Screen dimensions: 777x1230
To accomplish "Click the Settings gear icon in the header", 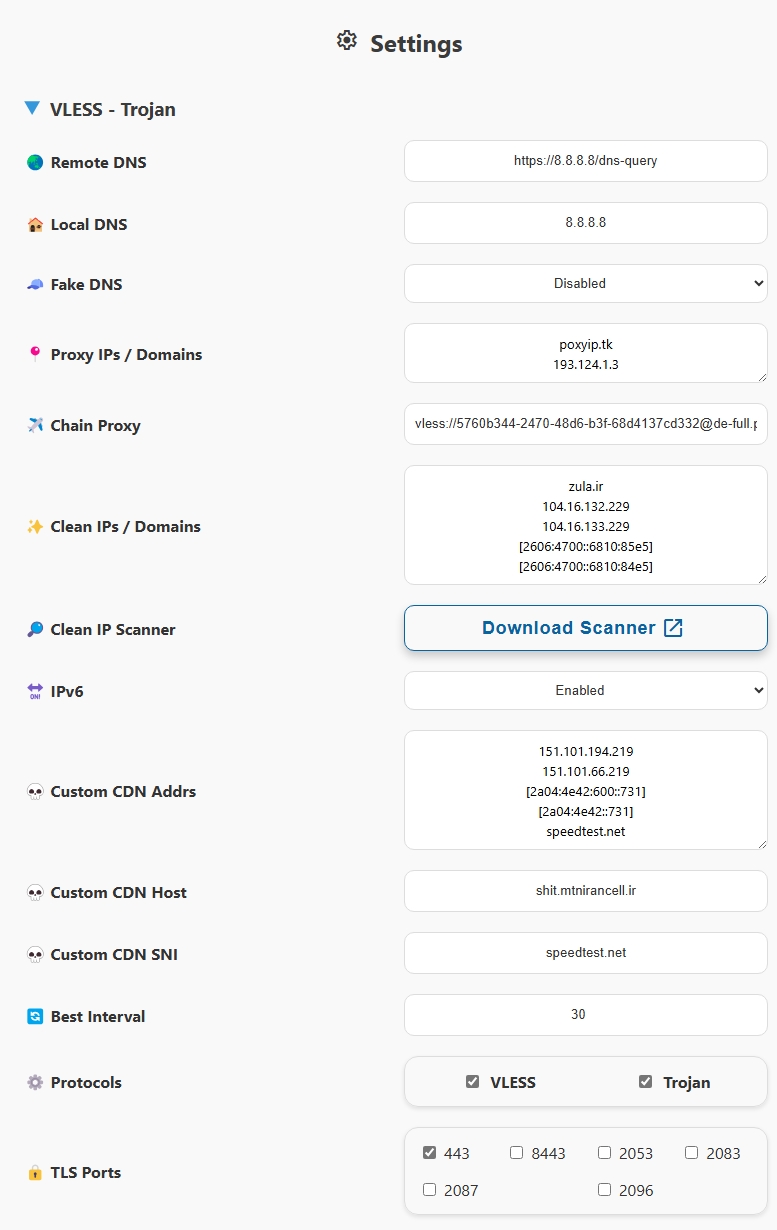I will tap(347, 41).
